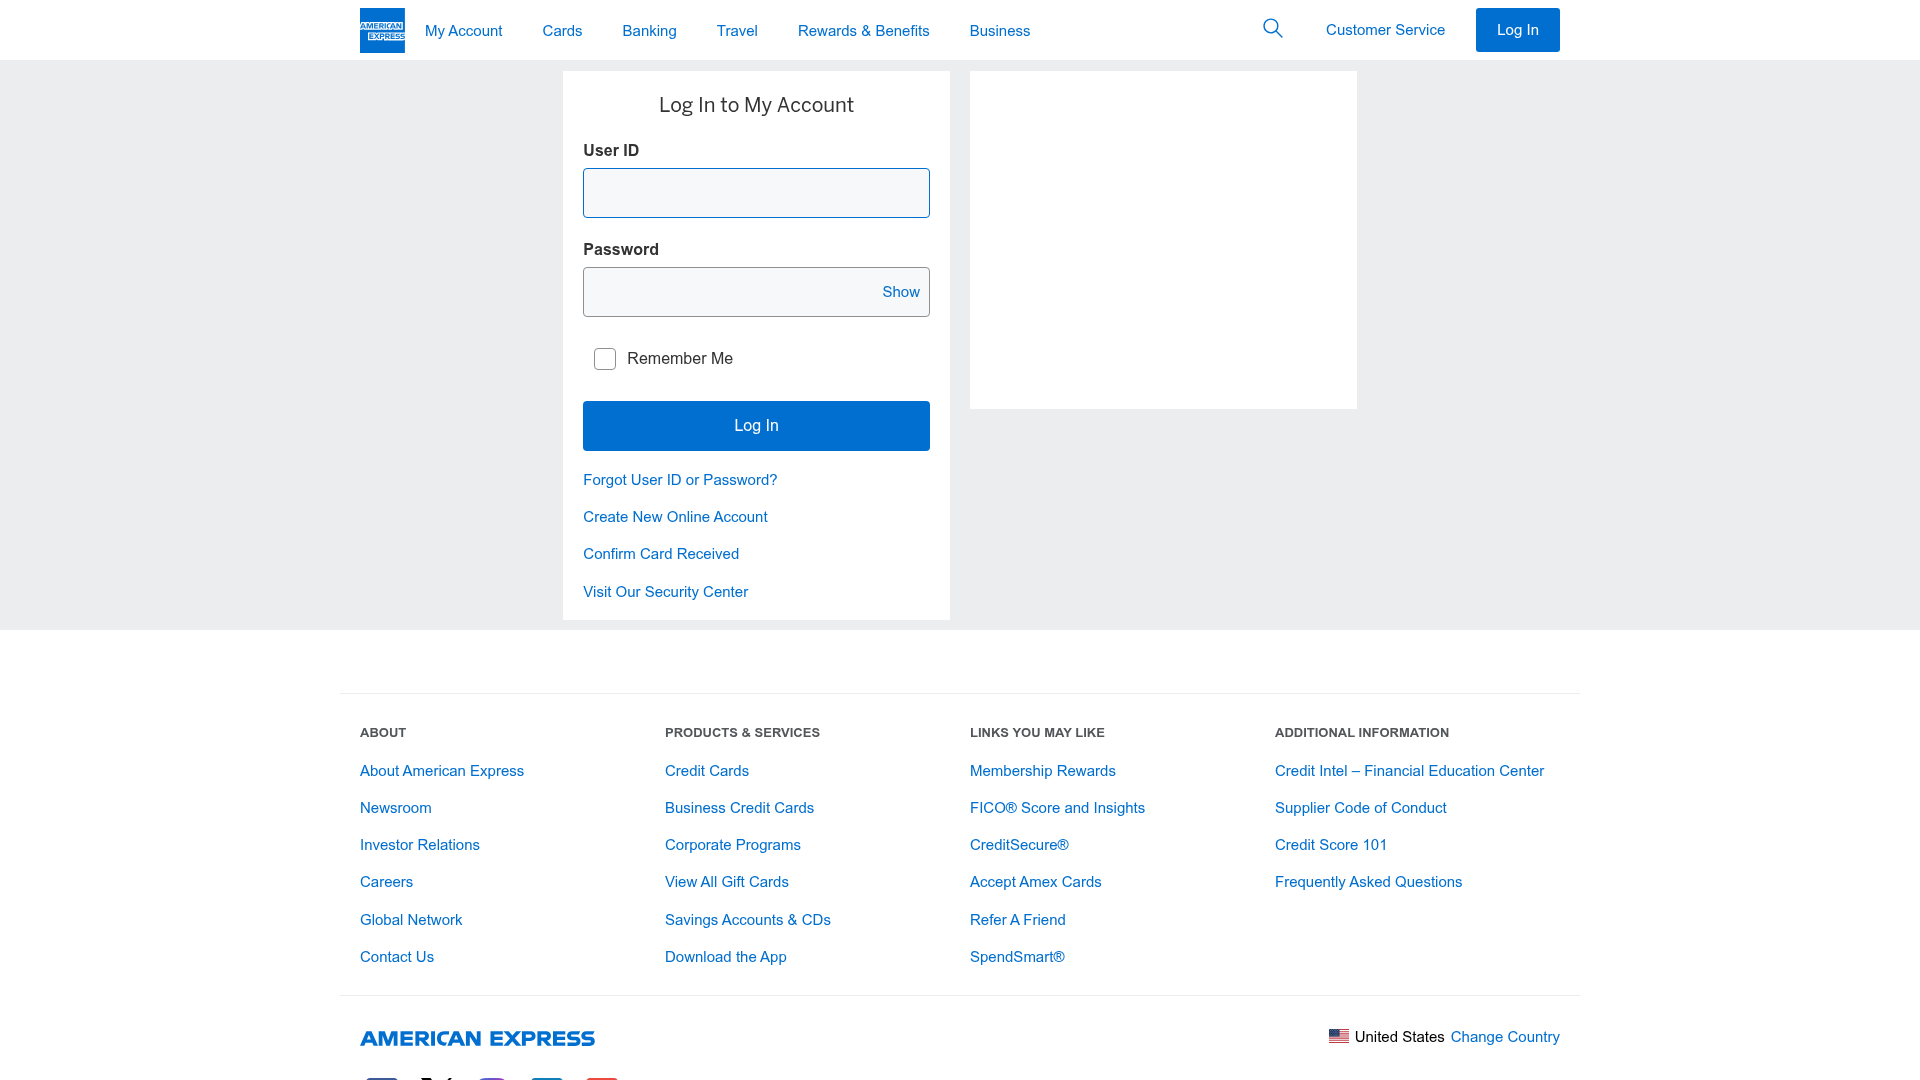
Task: Open the Banking menu
Action: tap(649, 31)
